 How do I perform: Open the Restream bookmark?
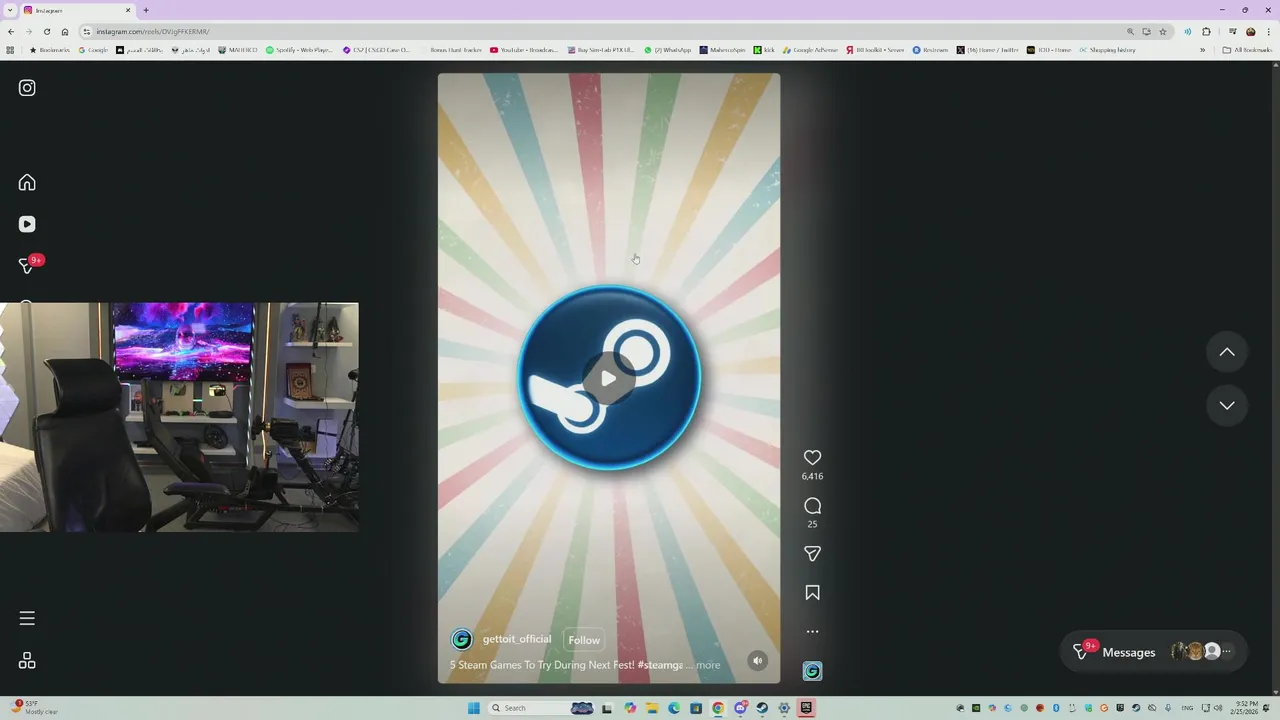[930, 50]
